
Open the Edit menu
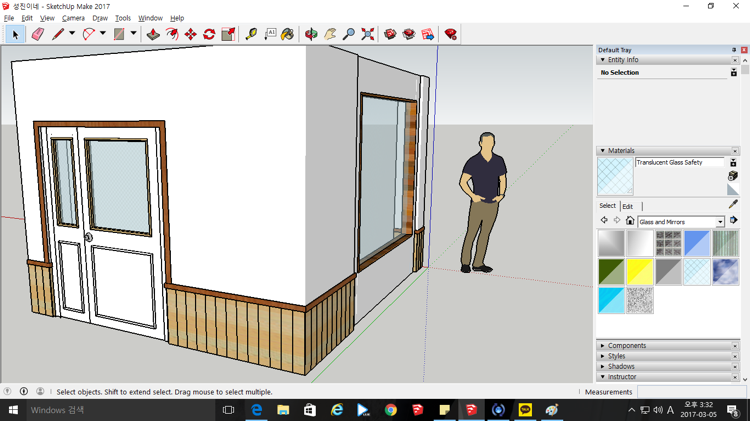coord(27,18)
